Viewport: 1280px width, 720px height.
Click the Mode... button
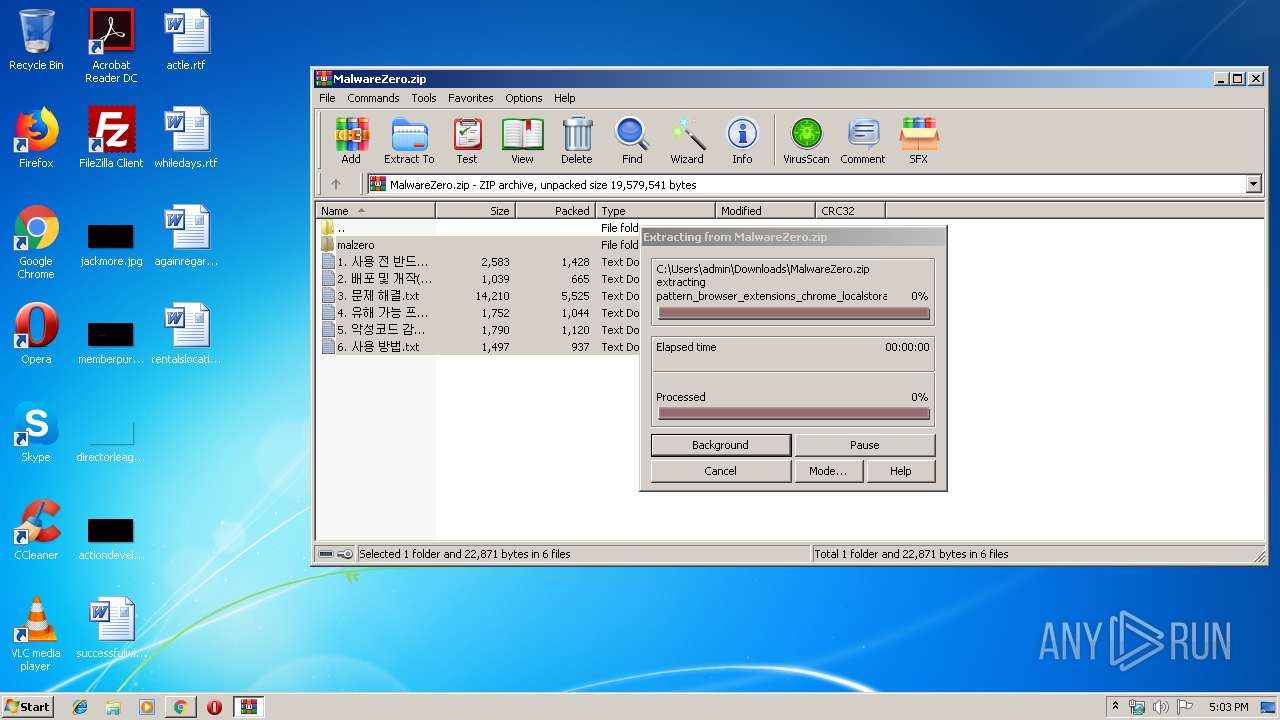click(828, 471)
